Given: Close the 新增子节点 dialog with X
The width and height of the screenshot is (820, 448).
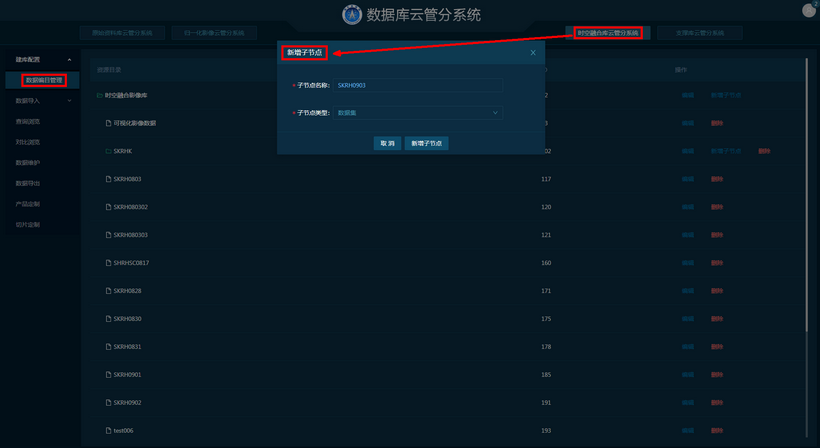Looking at the screenshot, I should [533, 52].
